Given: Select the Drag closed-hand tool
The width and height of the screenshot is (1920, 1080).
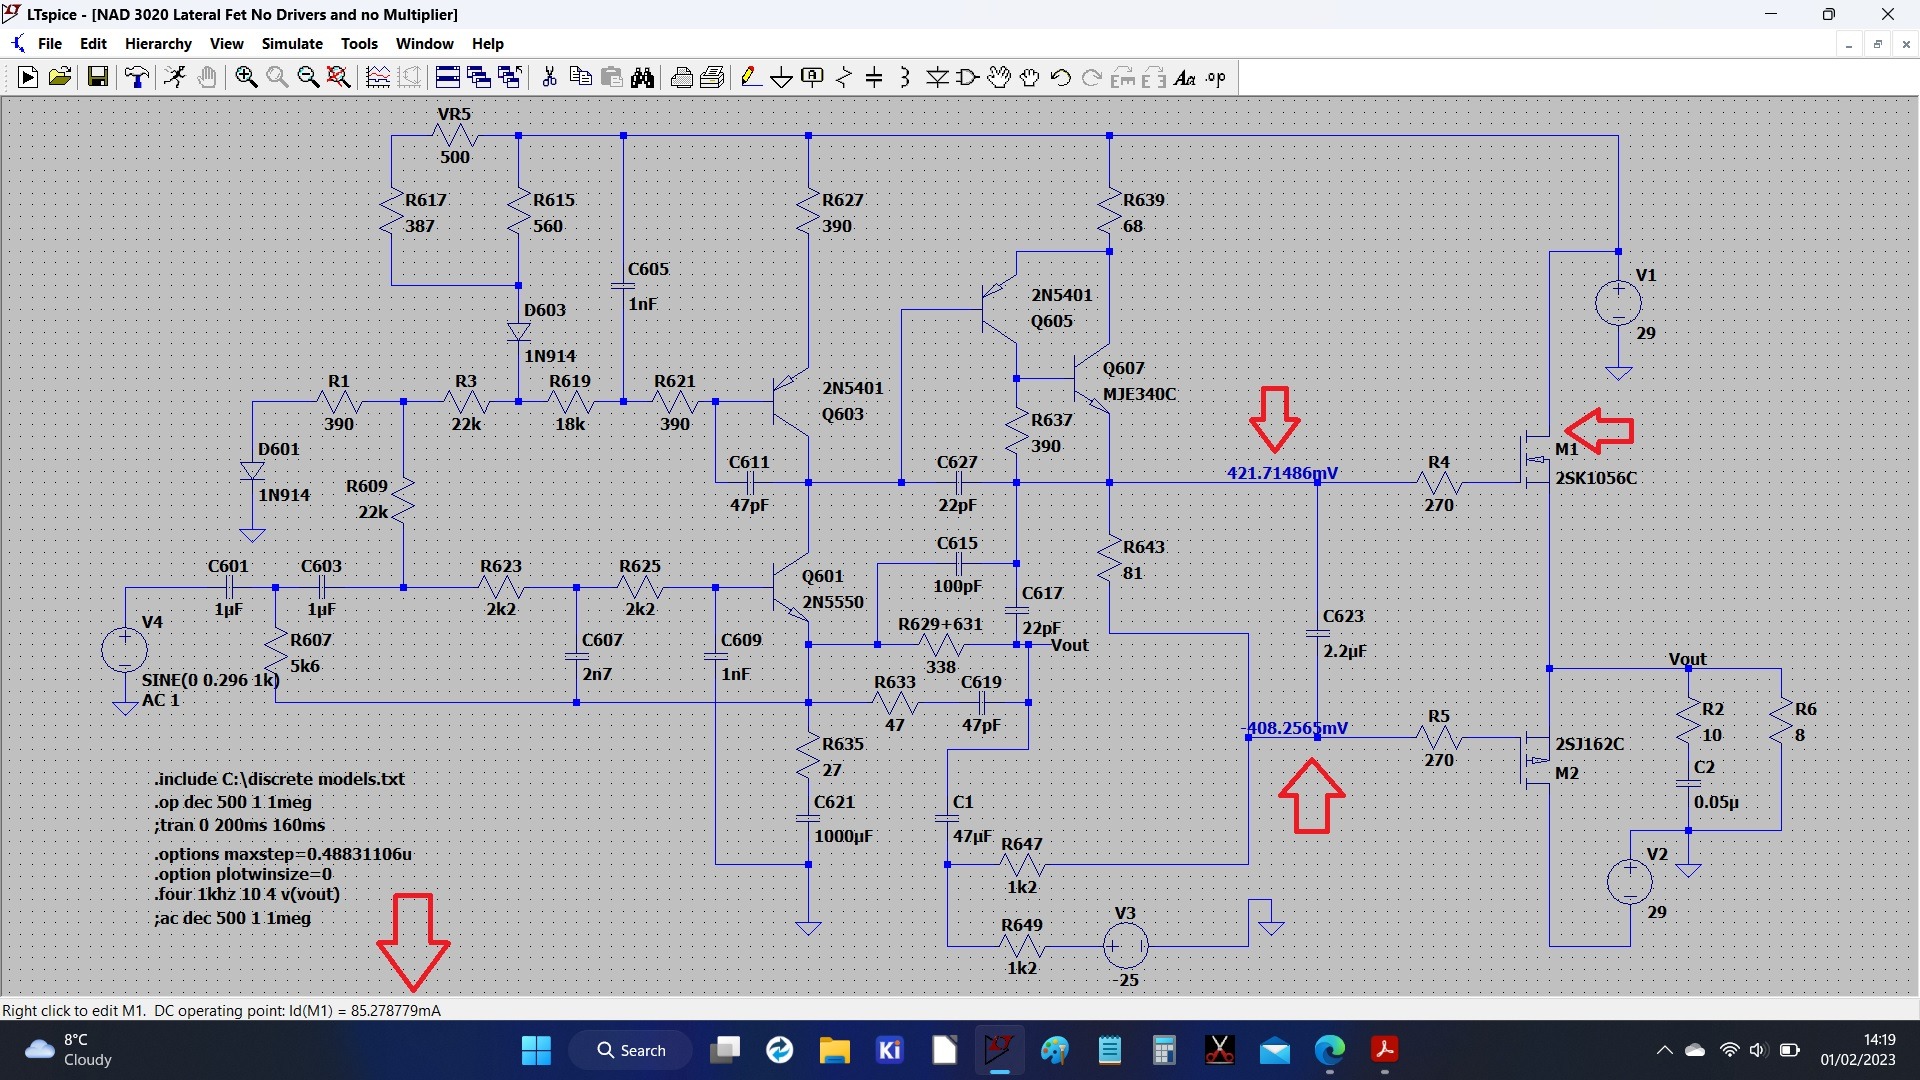Looking at the screenshot, I should (x=1030, y=78).
